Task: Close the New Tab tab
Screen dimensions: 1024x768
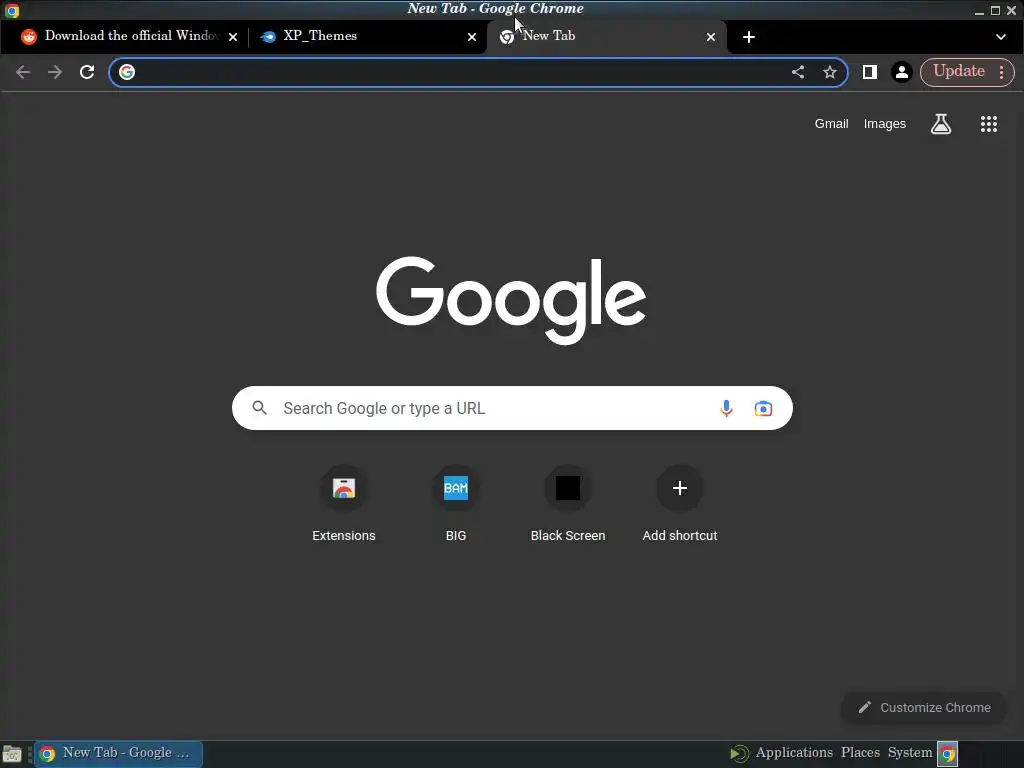Action: (x=711, y=37)
